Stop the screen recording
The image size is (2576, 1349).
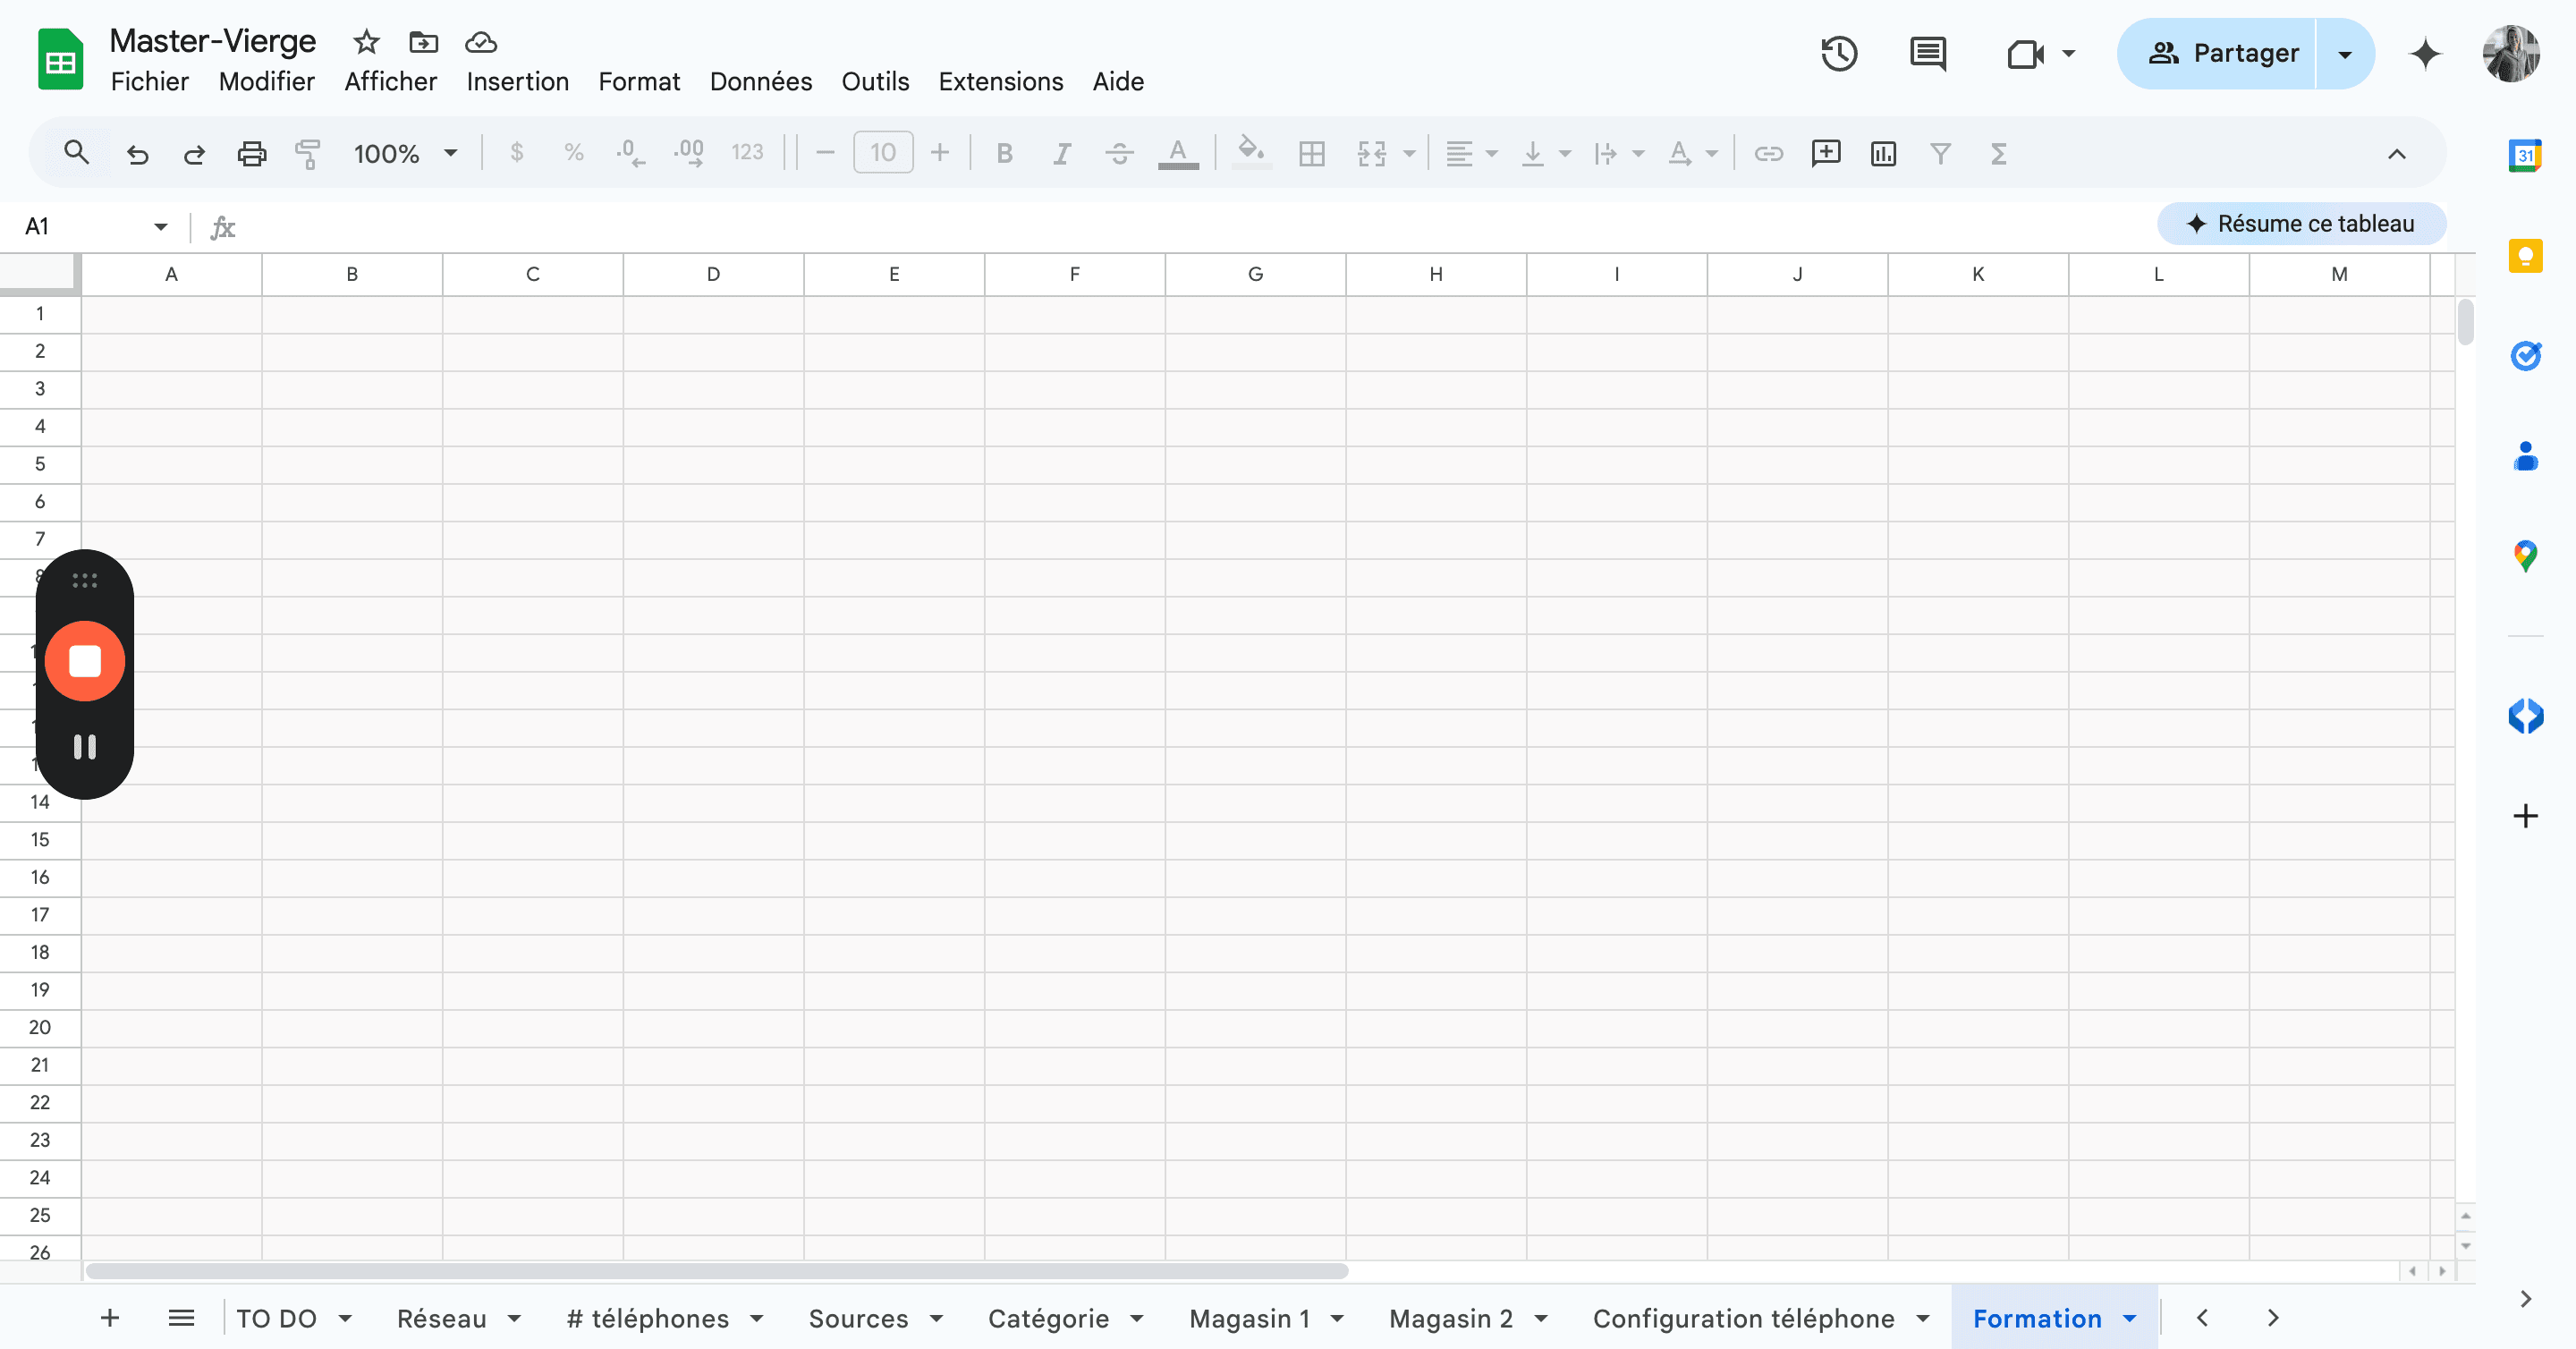pyautogui.click(x=85, y=661)
